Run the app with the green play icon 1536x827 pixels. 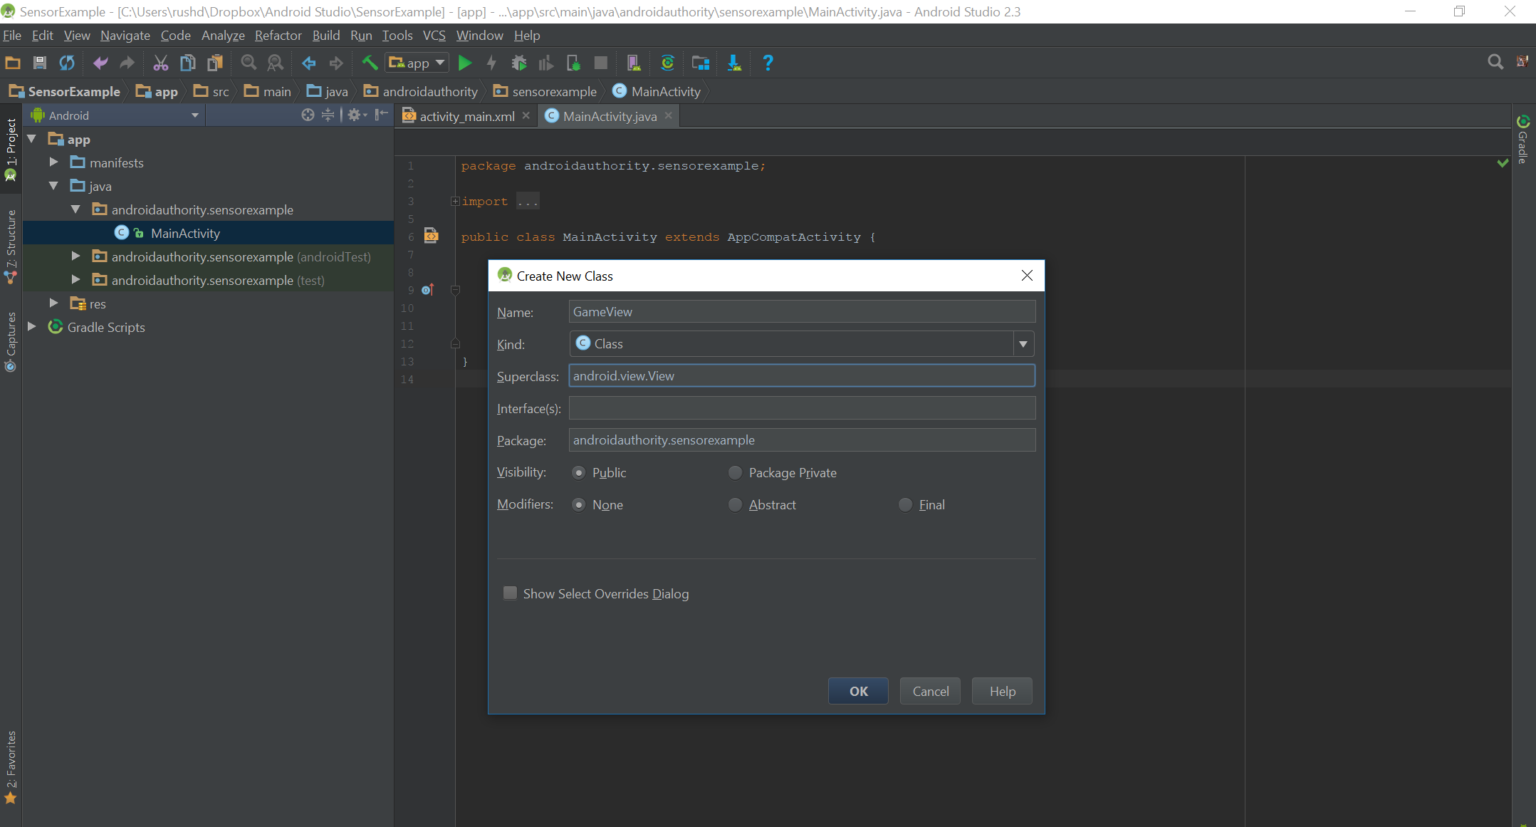point(464,62)
